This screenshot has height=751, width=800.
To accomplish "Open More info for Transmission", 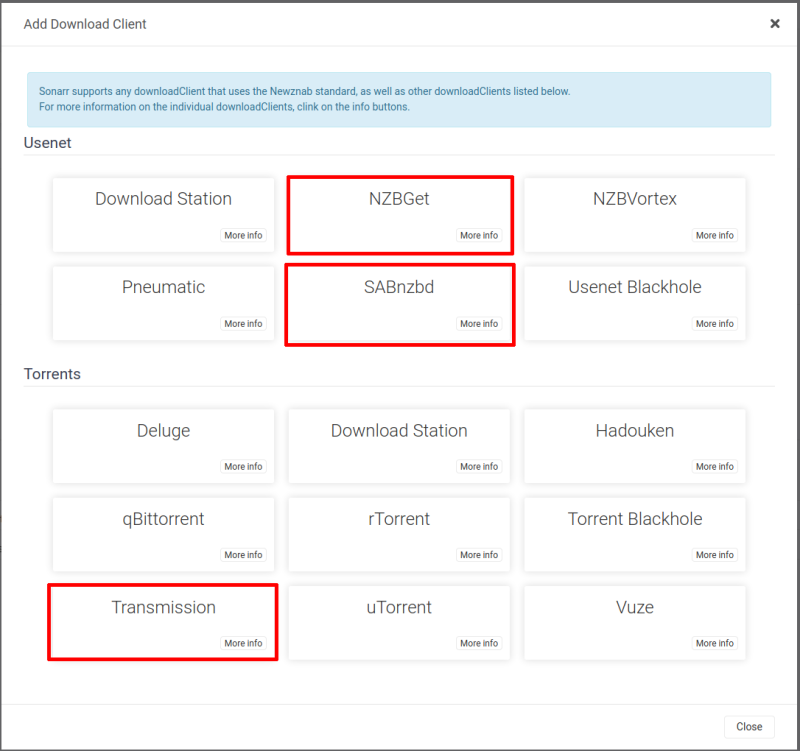I will (x=243, y=643).
